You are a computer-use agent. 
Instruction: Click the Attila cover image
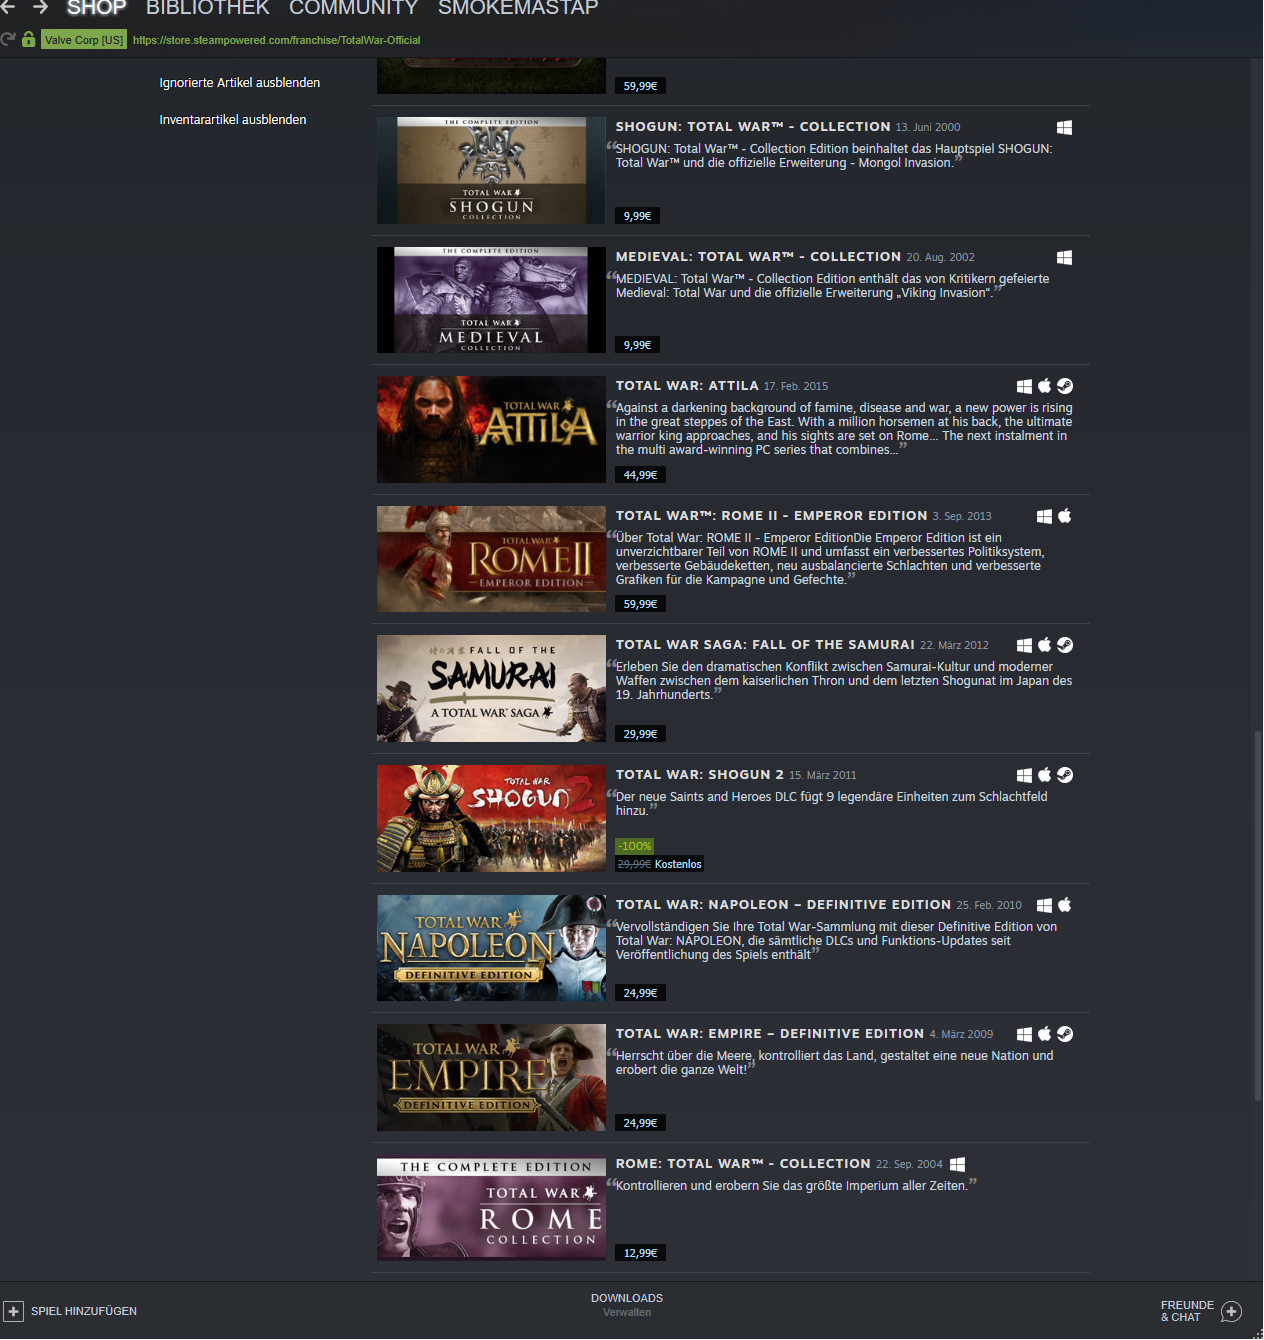(491, 429)
